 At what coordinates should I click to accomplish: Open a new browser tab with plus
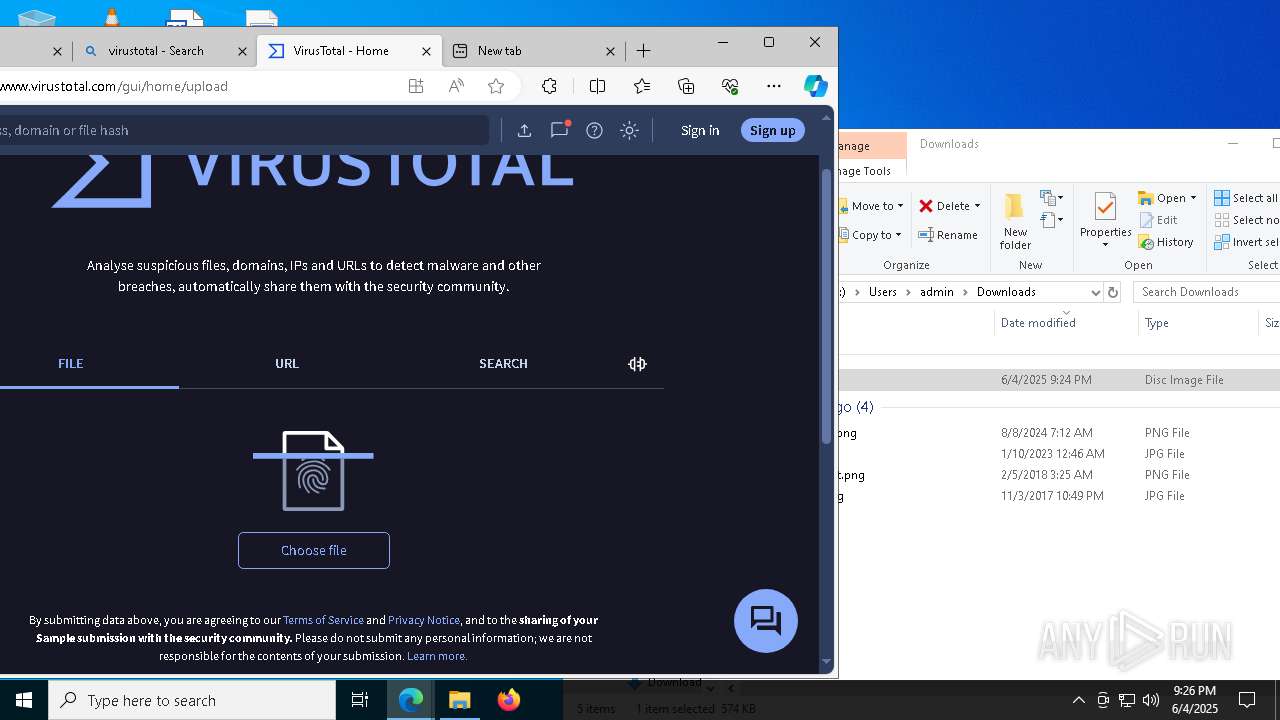click(x=644, y=51)
